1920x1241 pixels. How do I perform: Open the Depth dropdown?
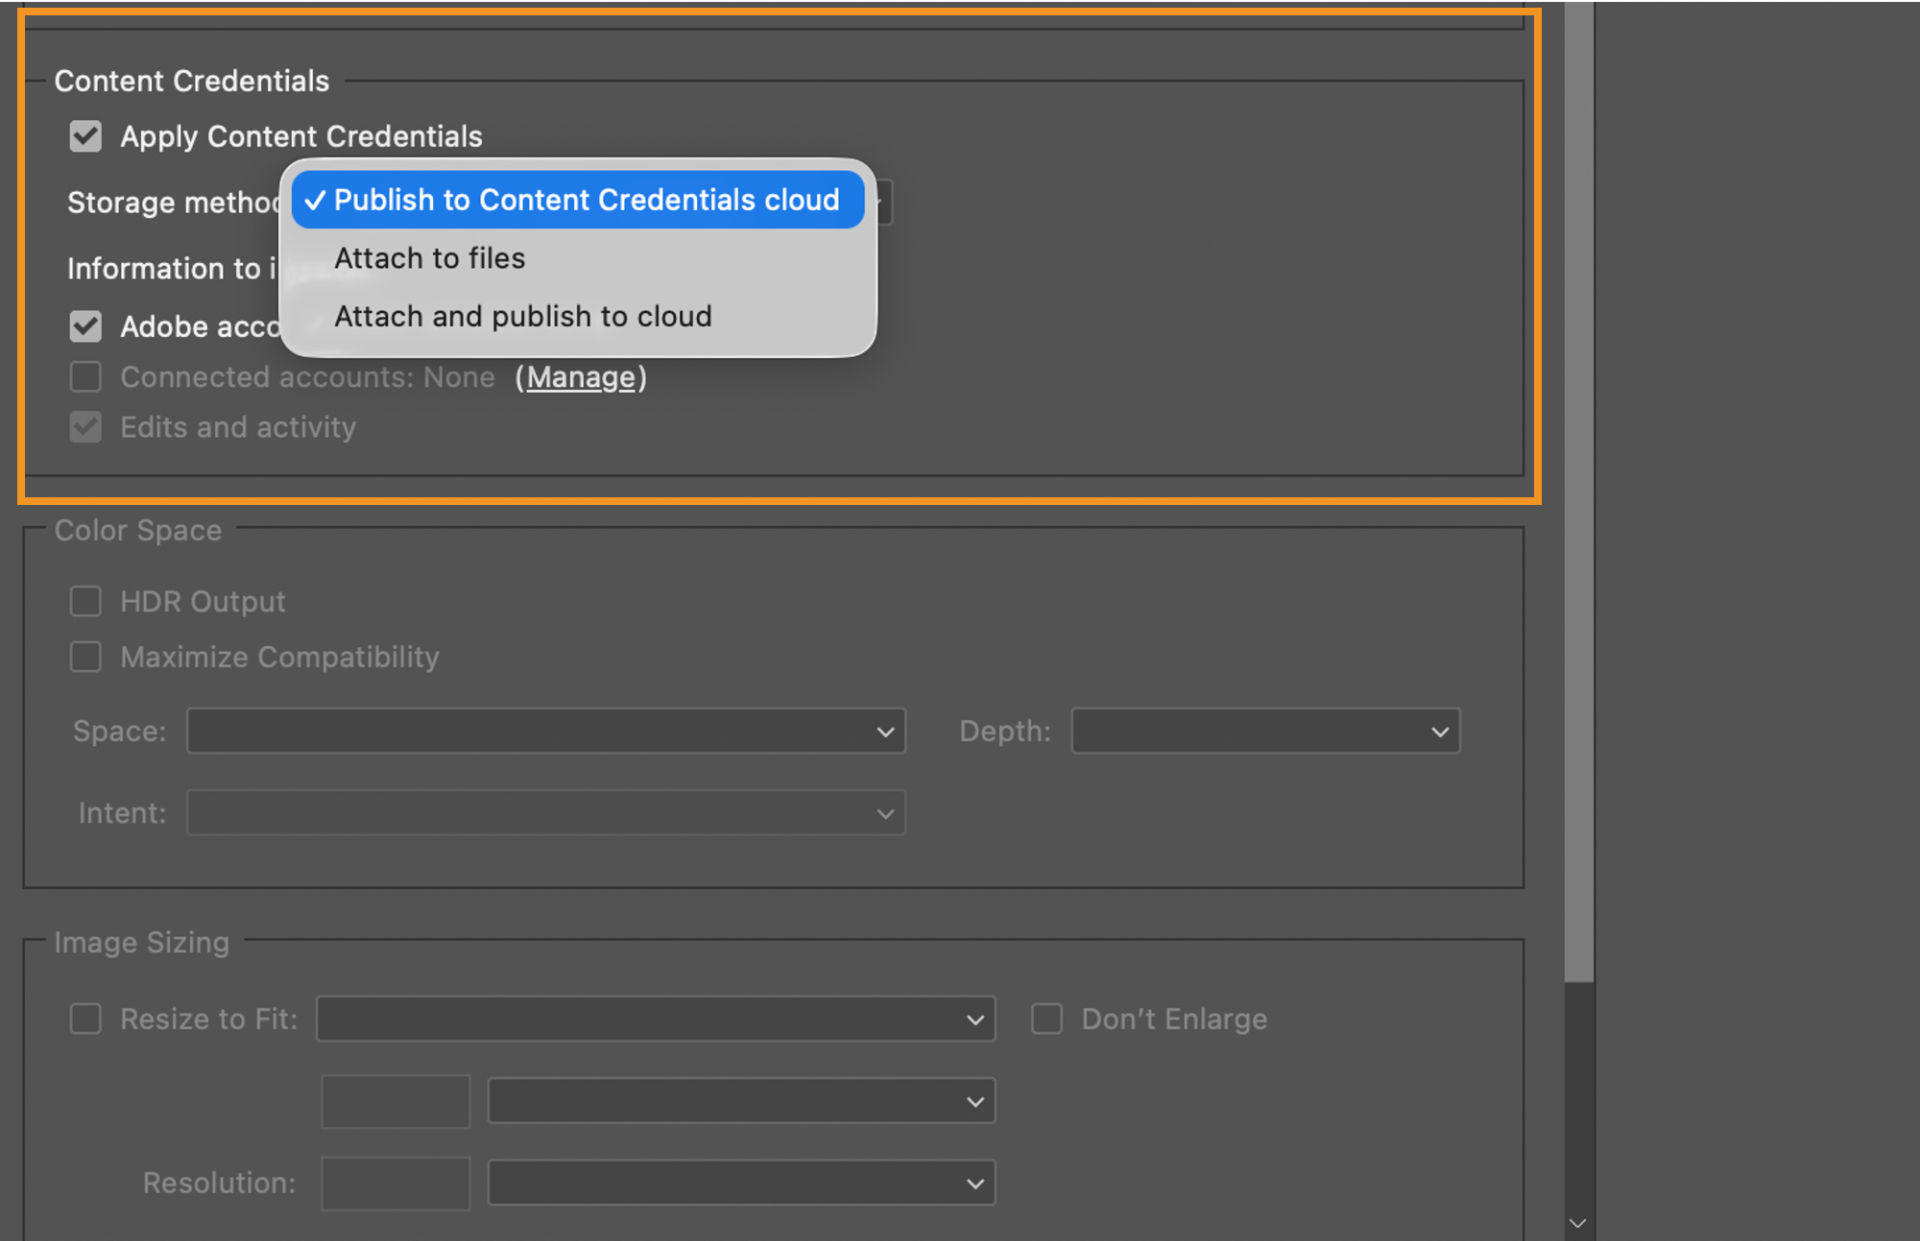click(x=1265, y=731)
